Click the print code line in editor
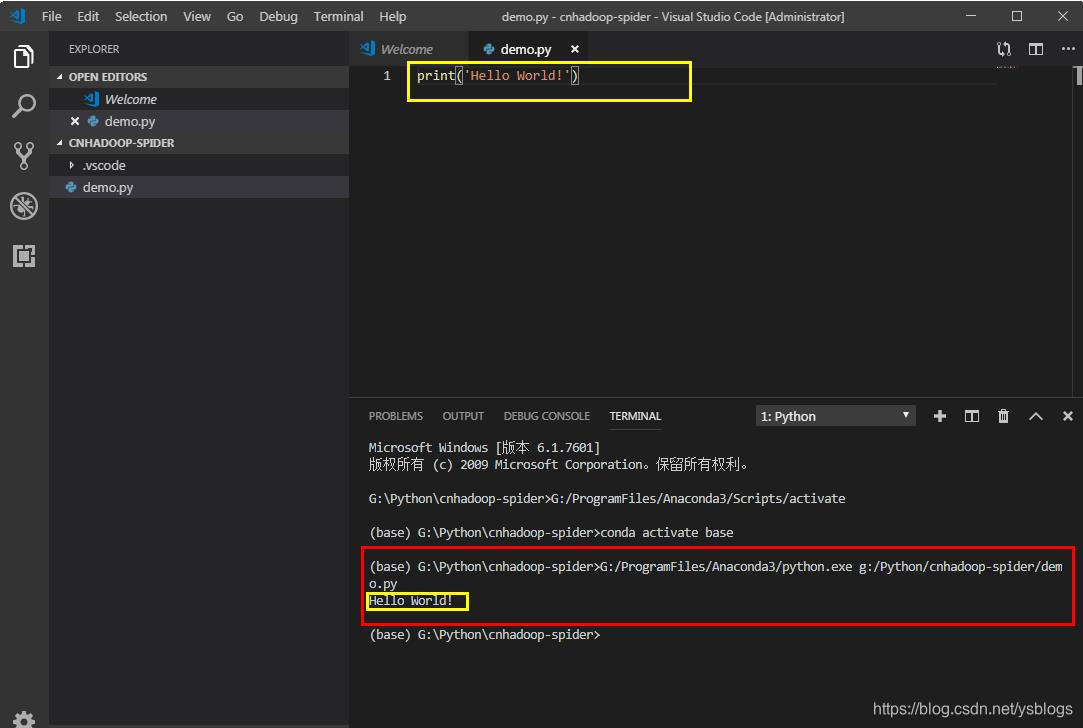 (x=497, y=75)
